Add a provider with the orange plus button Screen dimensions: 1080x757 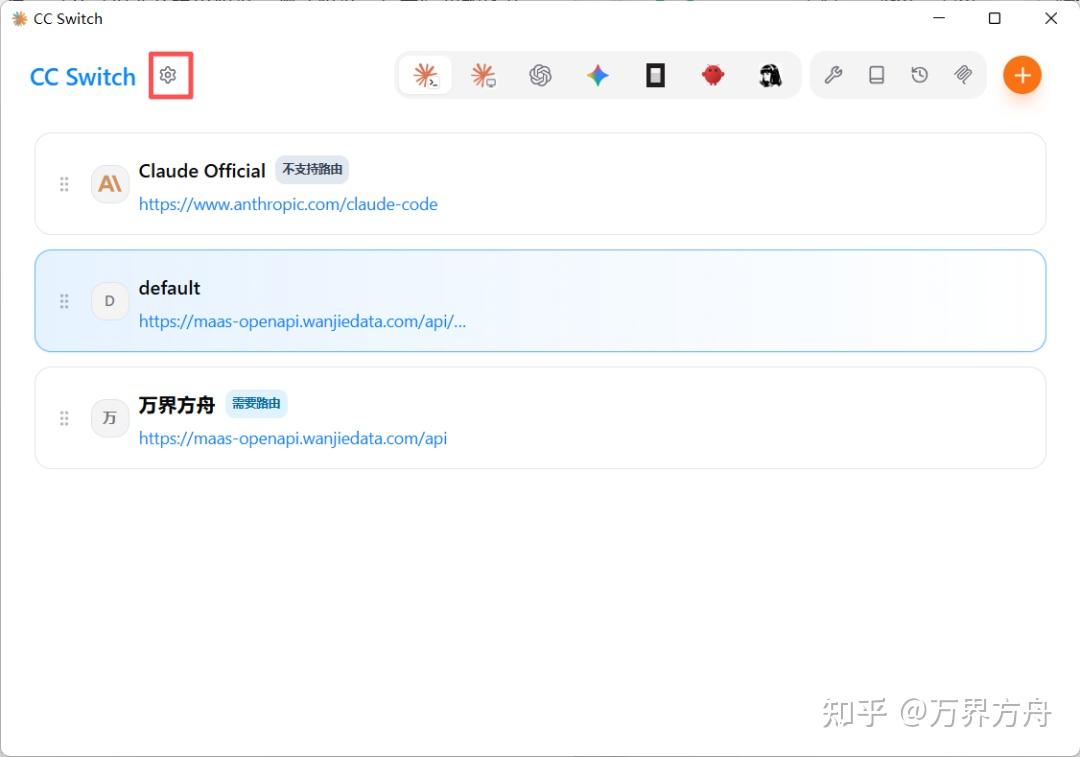pyautogui.click(x=1022, y=75)
